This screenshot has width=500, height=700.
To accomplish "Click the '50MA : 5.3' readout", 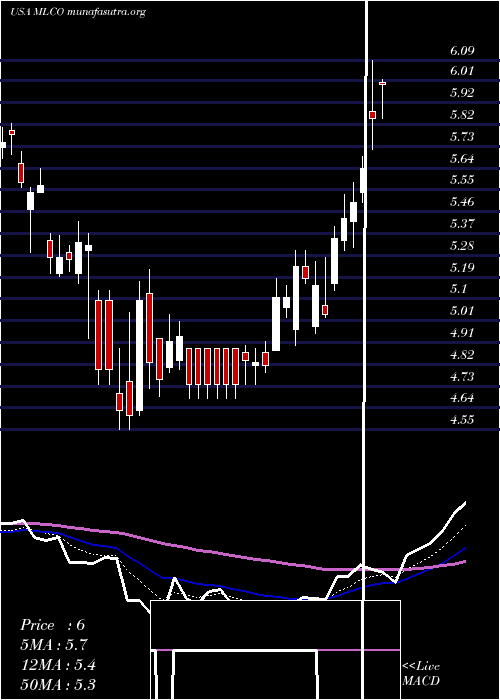I will point(58,685).
